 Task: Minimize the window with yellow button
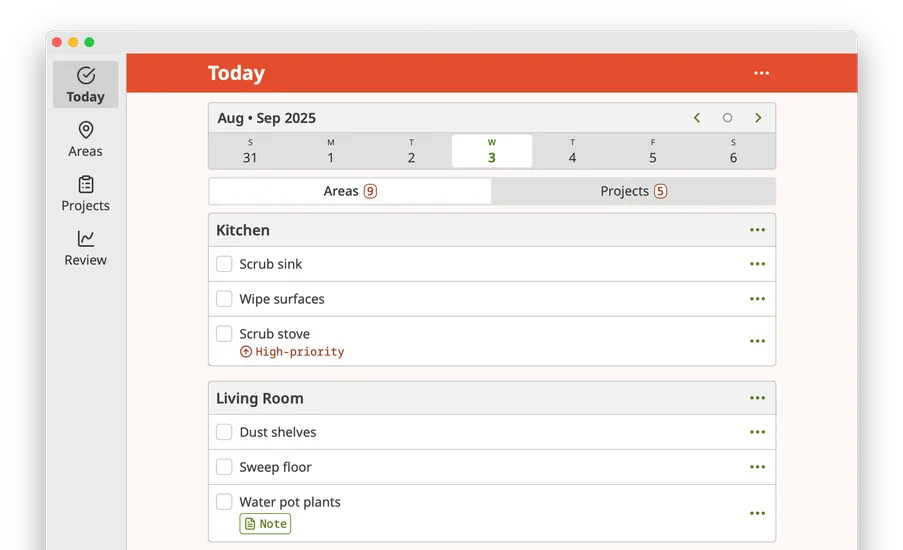coord(73,42)
